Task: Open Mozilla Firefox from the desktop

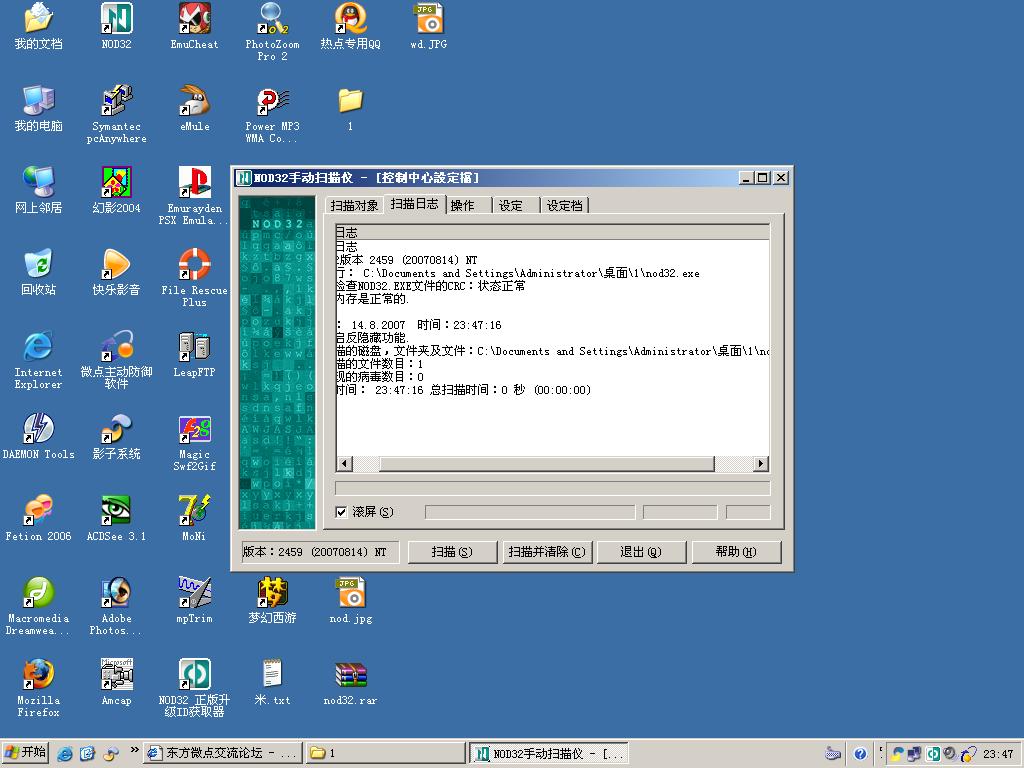Action: click(39, 688)
